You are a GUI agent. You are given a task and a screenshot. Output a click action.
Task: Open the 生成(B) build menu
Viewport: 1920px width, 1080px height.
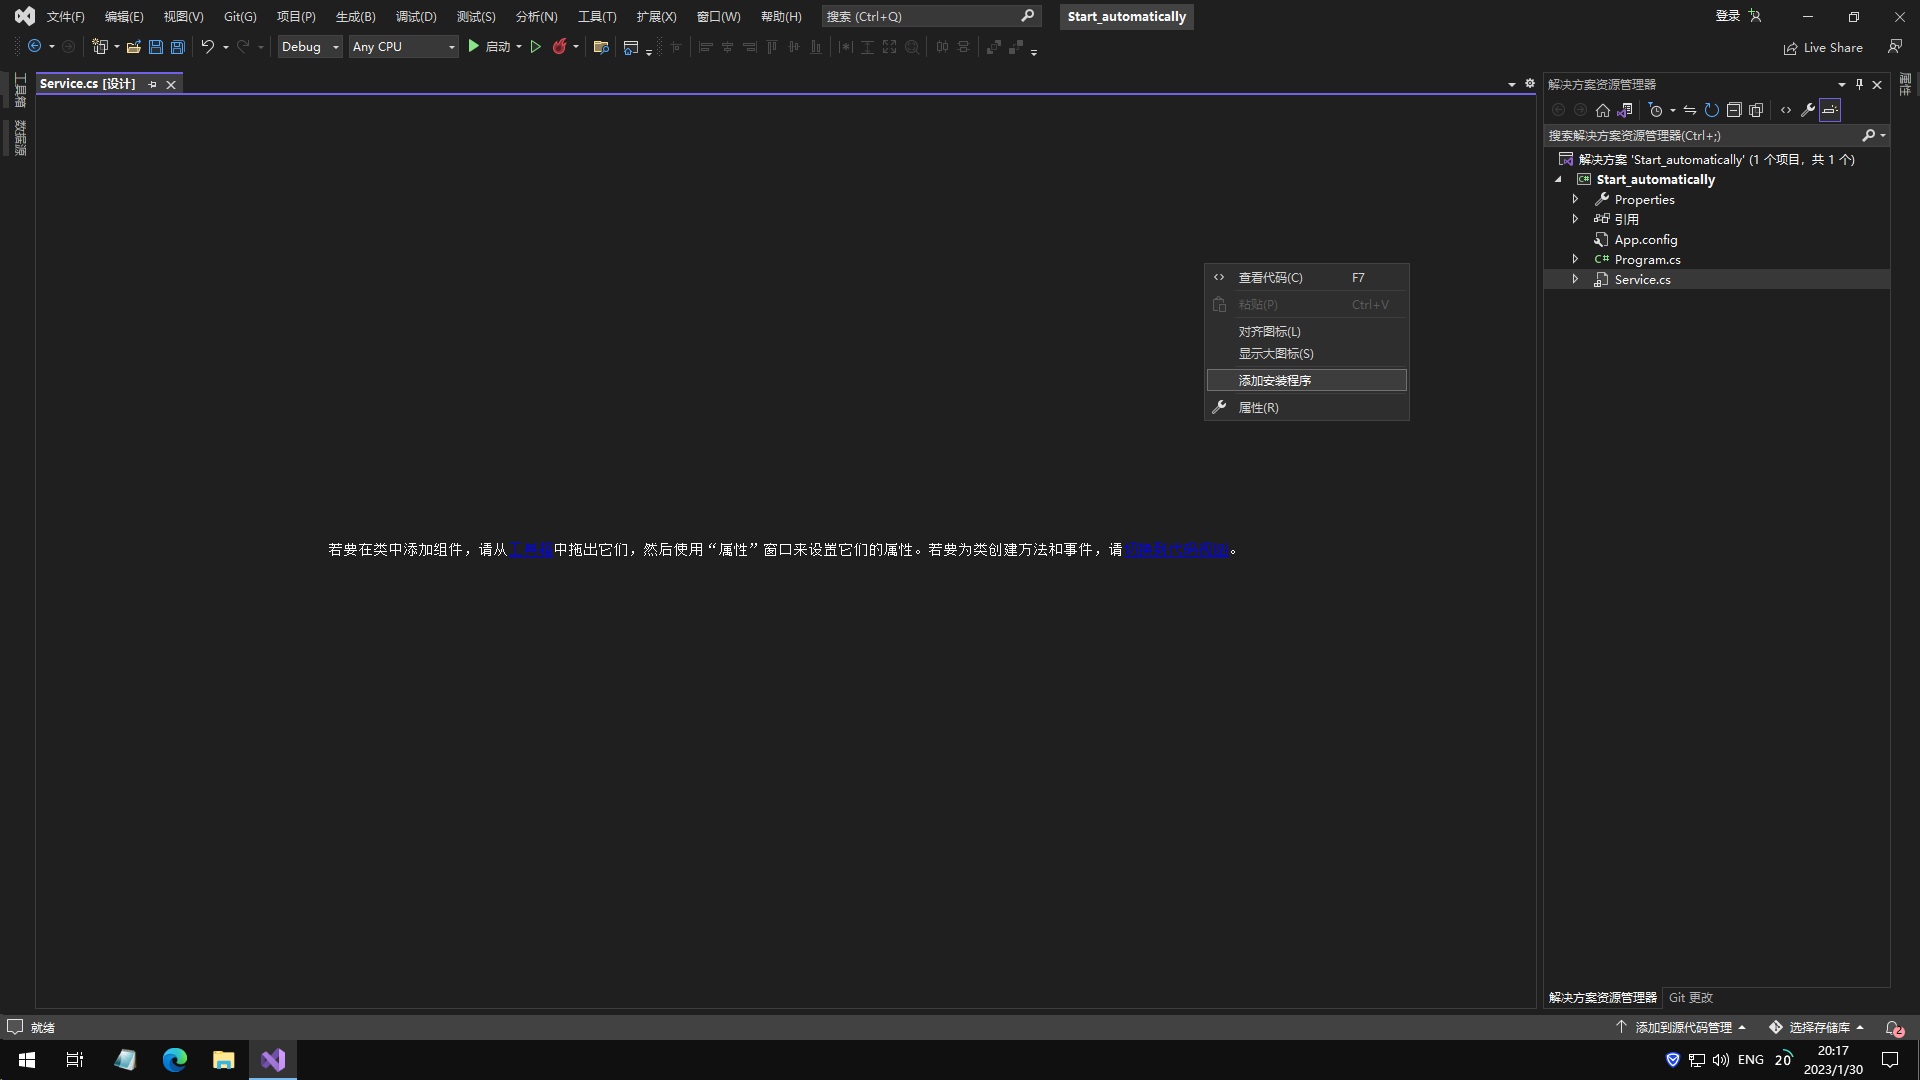click(x=355, y=16)
